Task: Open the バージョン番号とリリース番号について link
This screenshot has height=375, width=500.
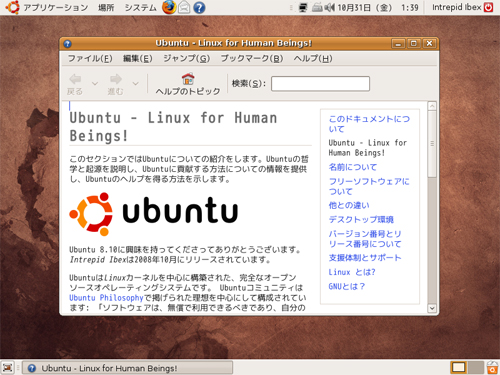Action: [x=365, y=239]
